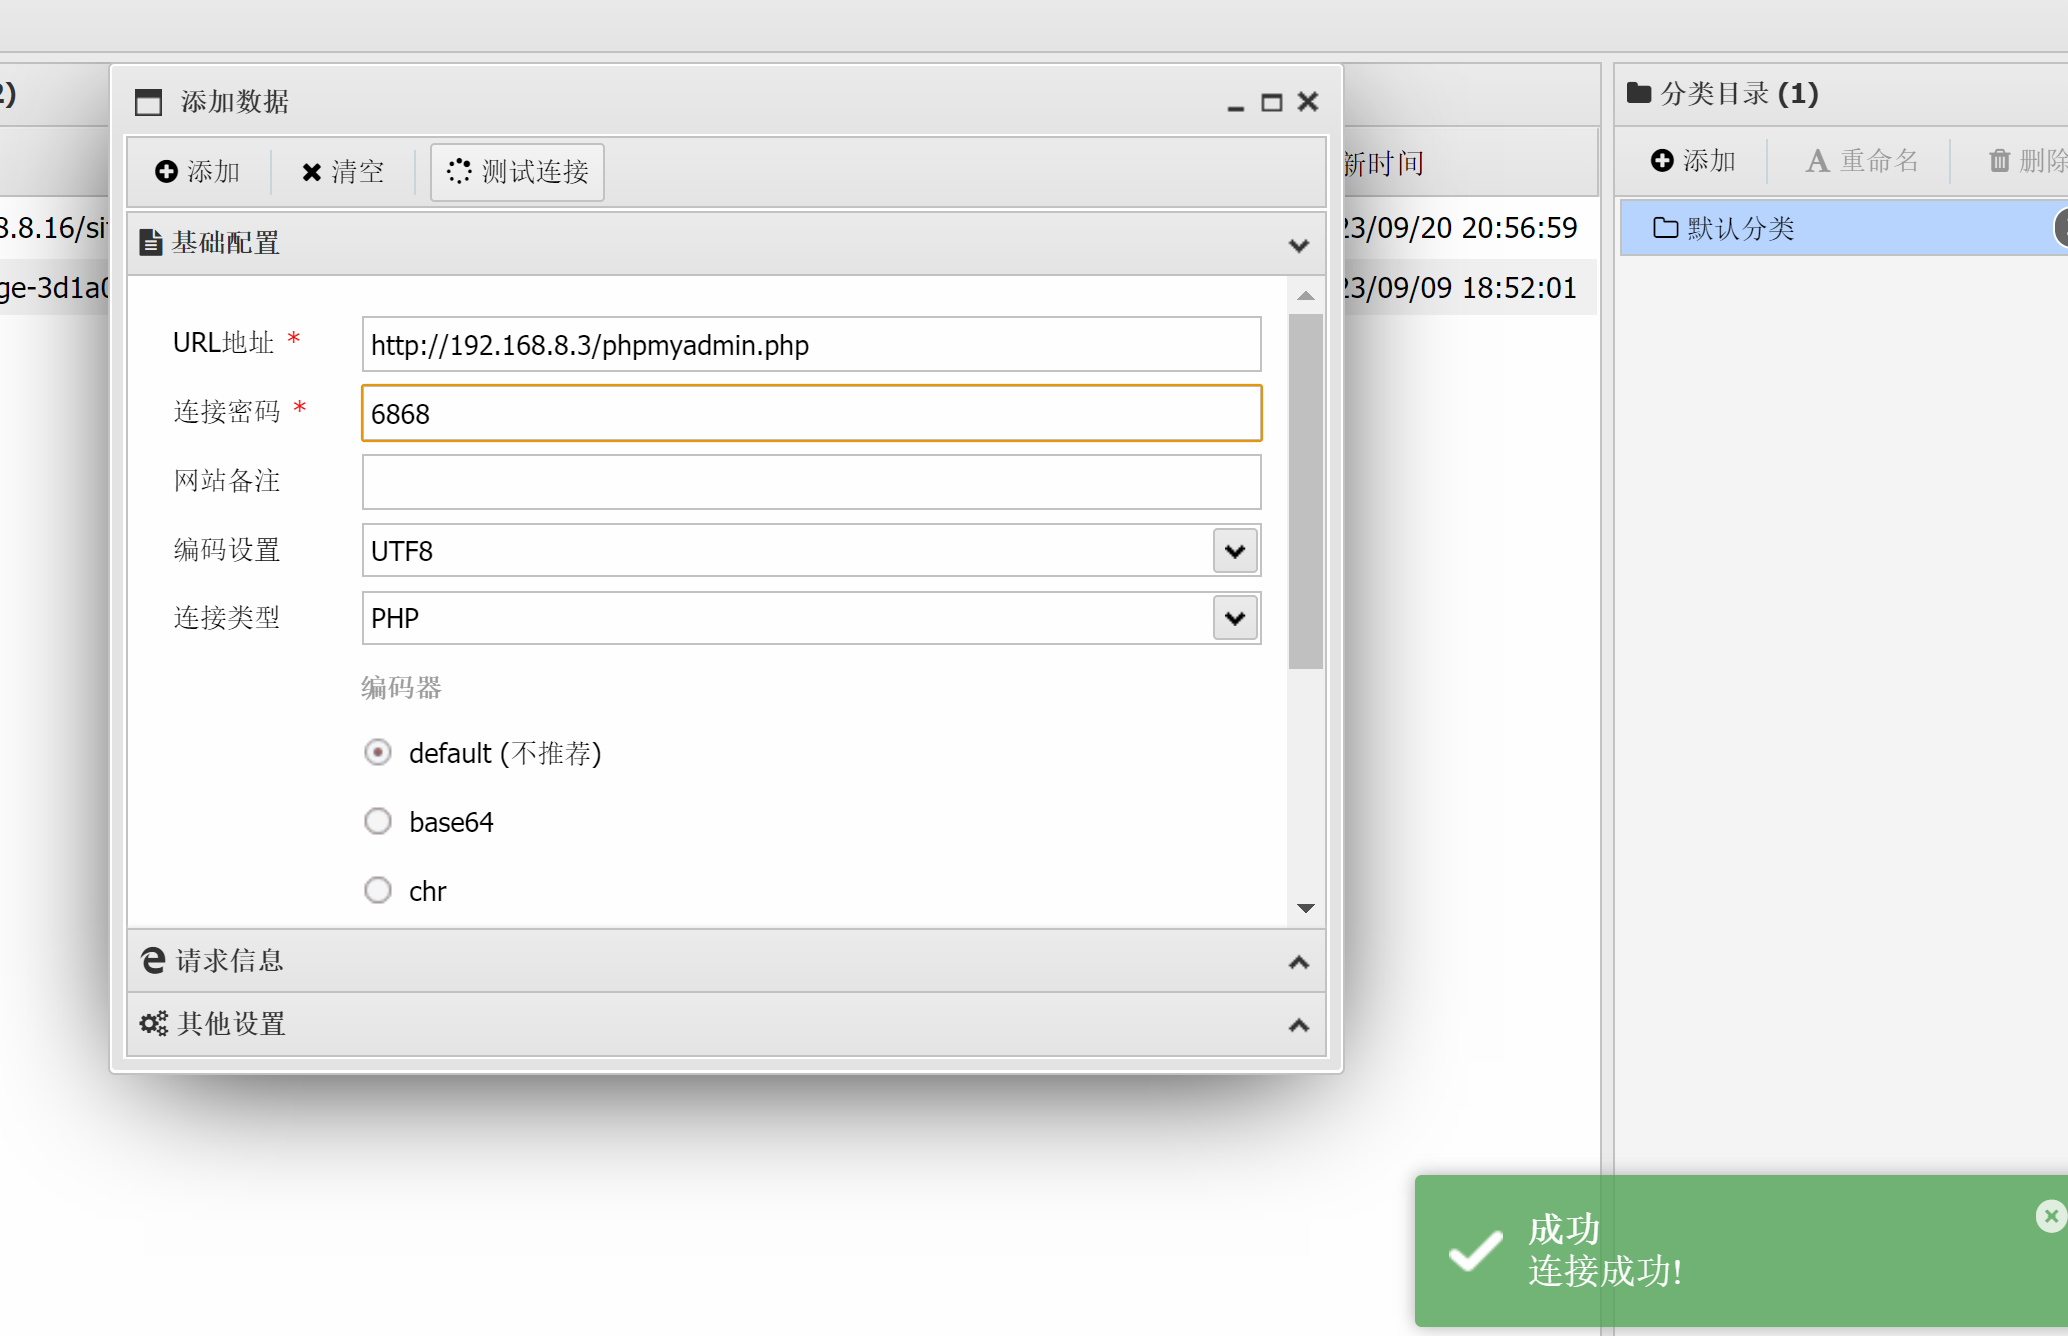Select the chr encoder radio
The width and height of the screenshot is (2068, 1336).
[377, 890]
